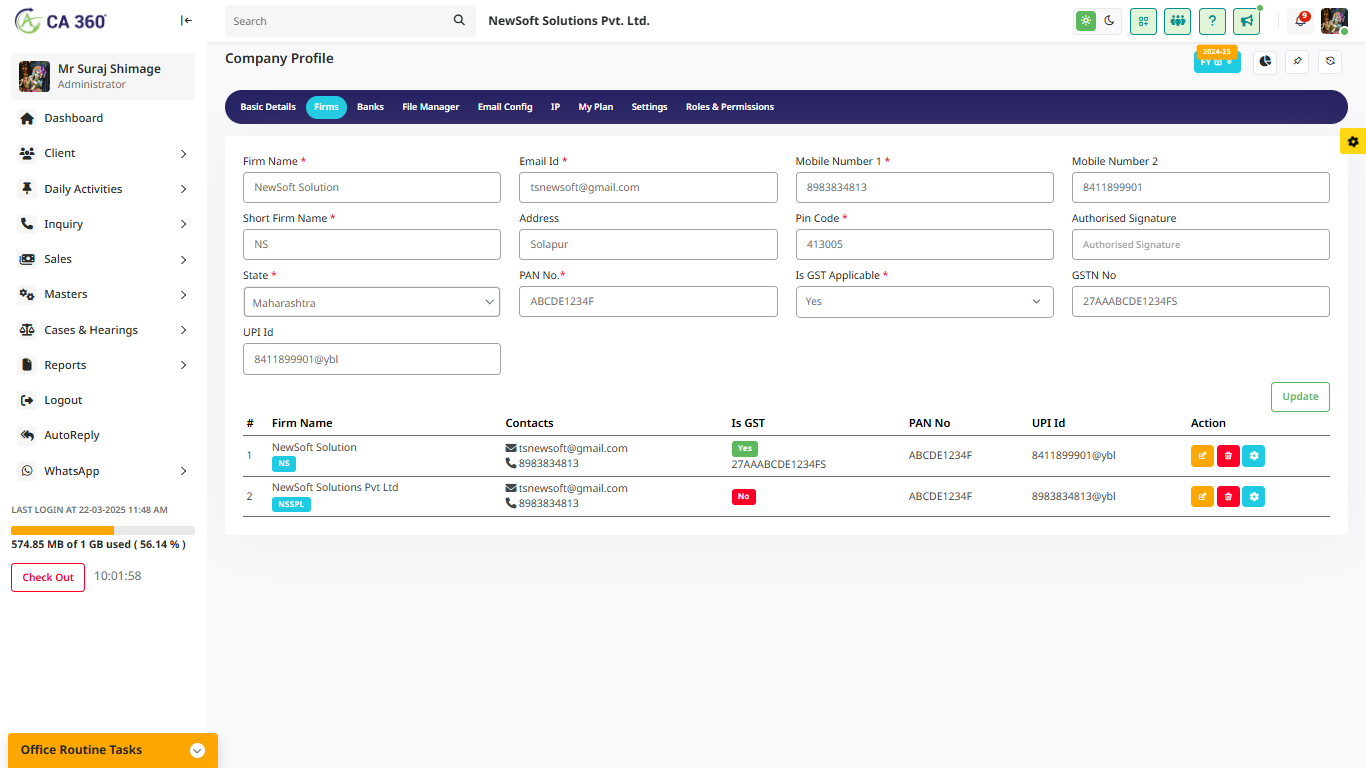
Task: Switch to the Banks tab
Action: [370, 107]
